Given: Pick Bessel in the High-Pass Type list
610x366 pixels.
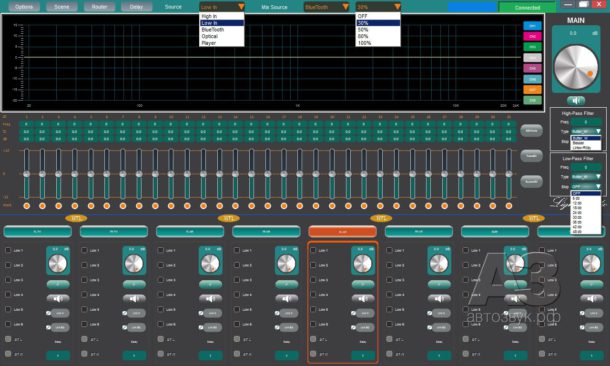Looking at the screenshot, I should coord(586,143).
